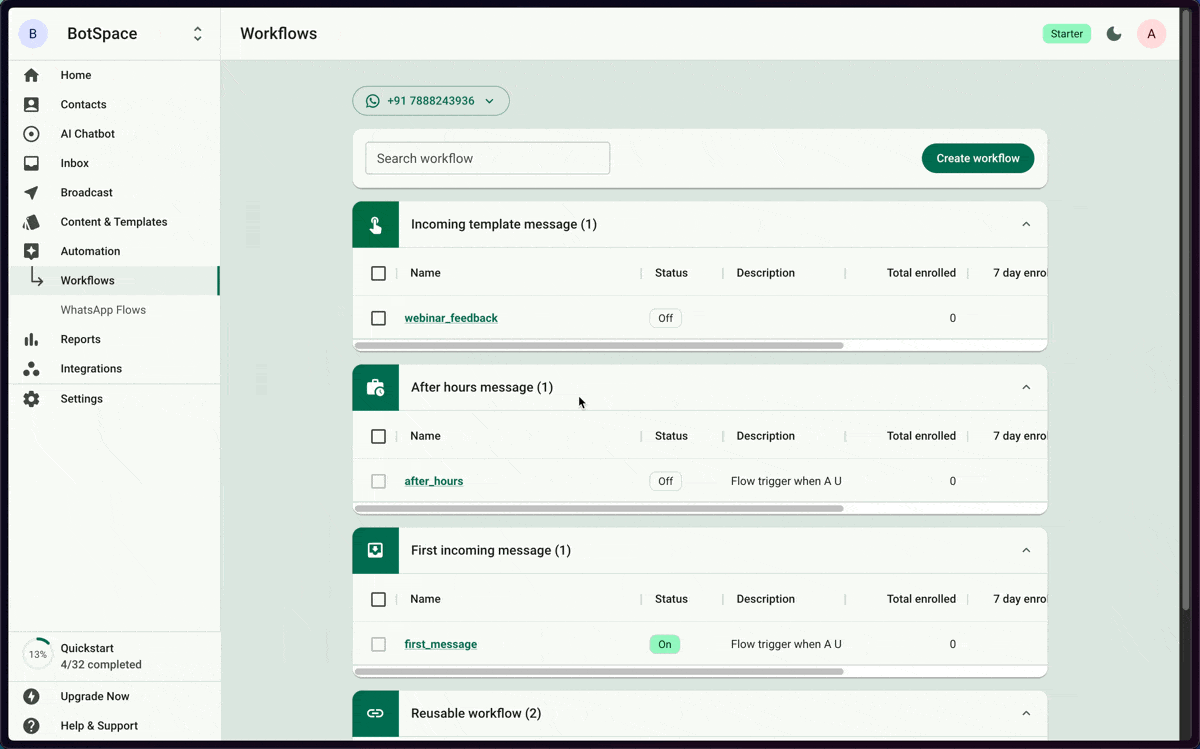Collapse the Incoming template message section
Image resolution: width=1200 pixels, height=749 pixels.
(1026, 225)
